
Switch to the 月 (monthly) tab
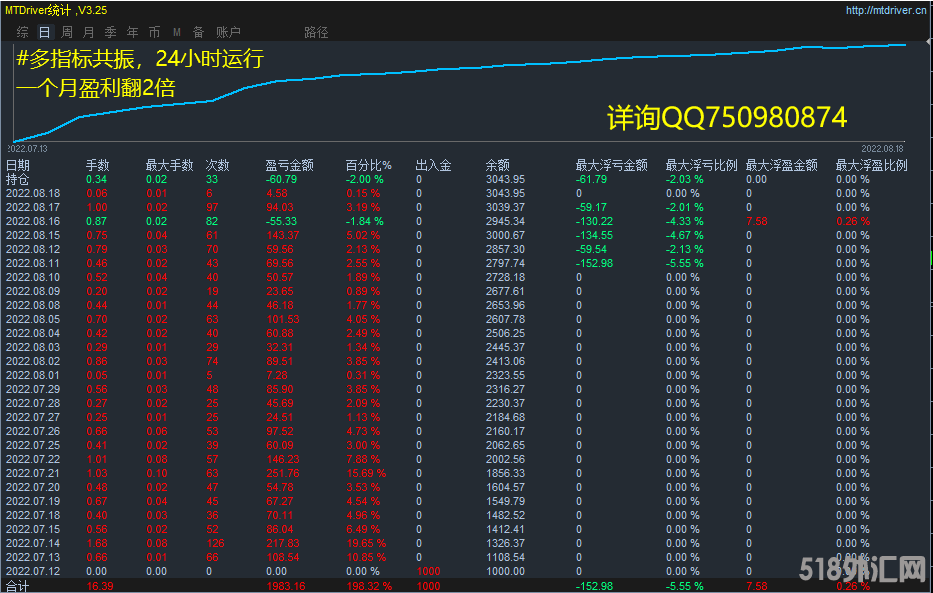pyautogui.click(x=89, y=32)
